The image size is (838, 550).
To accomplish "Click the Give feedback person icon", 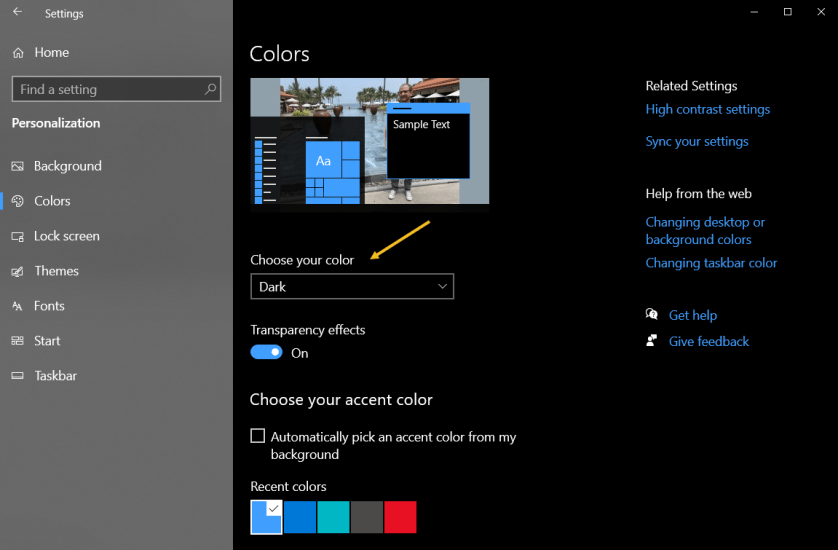I will pyautogui.click(x=652, y=341).
